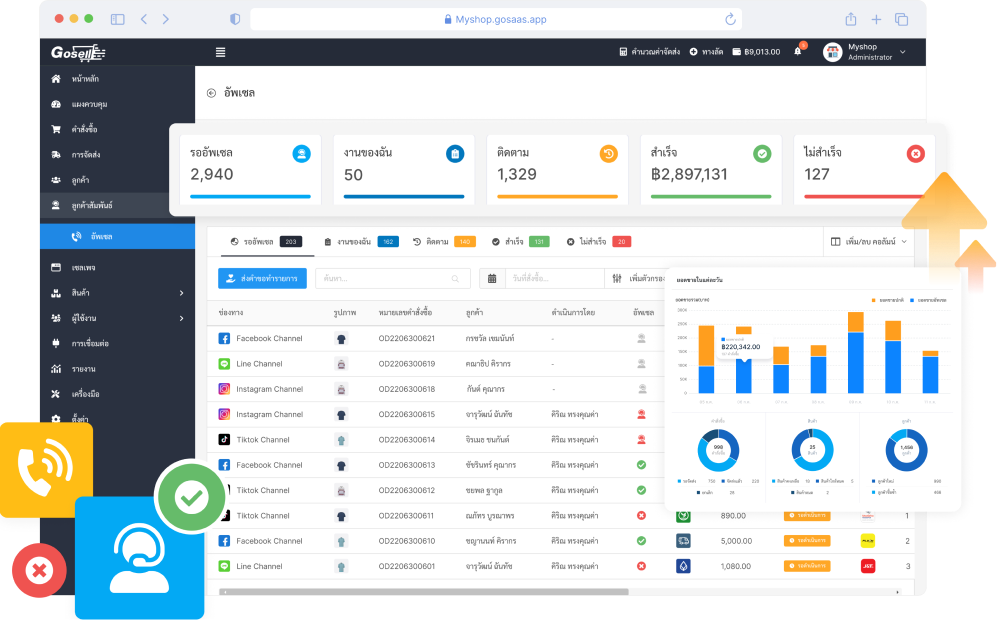
Task: Click the GoSell logo
Action: click(x=78, y=52)
